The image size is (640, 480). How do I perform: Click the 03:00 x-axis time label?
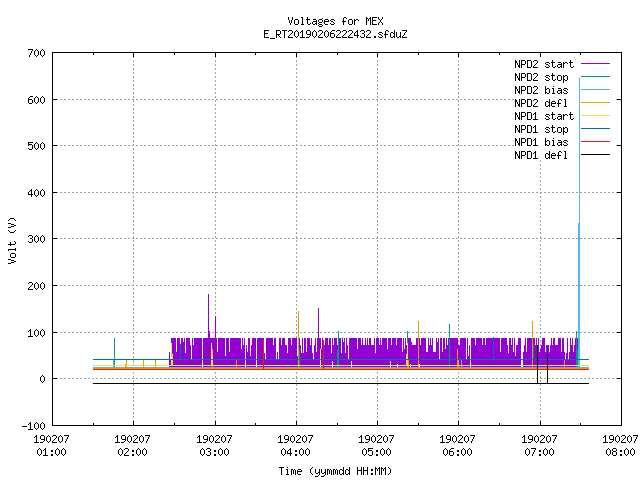coord(215,452)
